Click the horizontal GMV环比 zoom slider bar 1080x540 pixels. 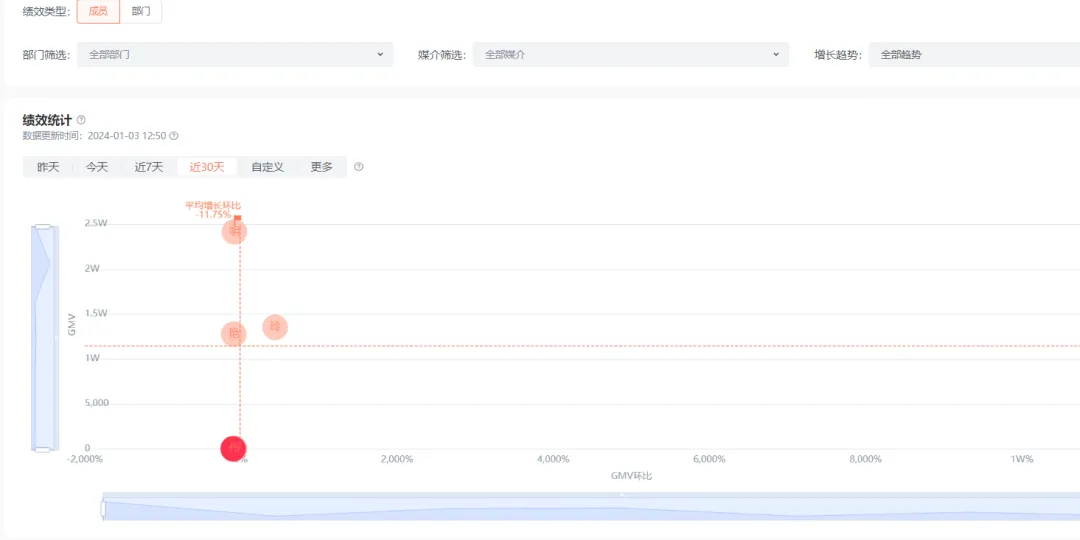click(x=590, y=507)
